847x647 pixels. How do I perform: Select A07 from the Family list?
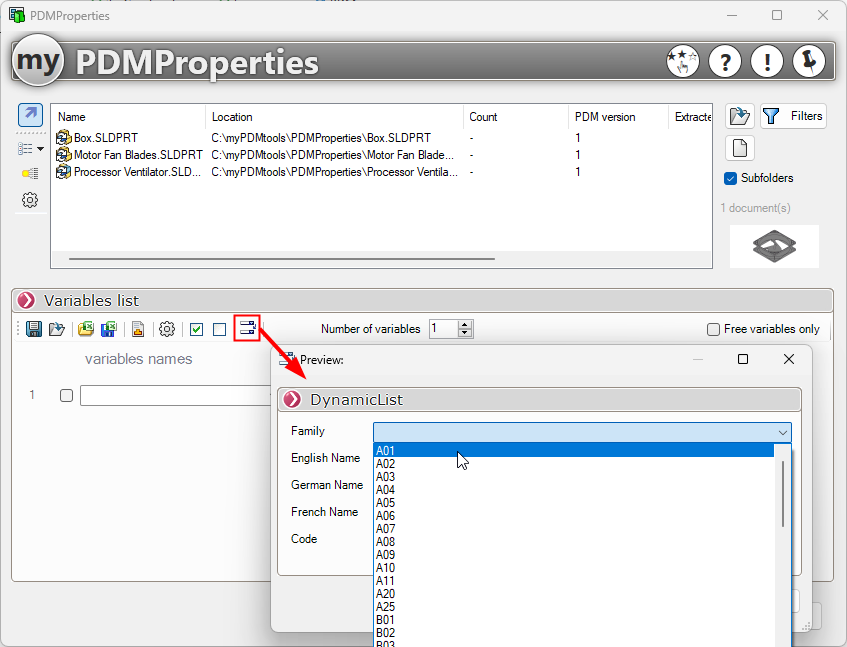coord(574,528)
